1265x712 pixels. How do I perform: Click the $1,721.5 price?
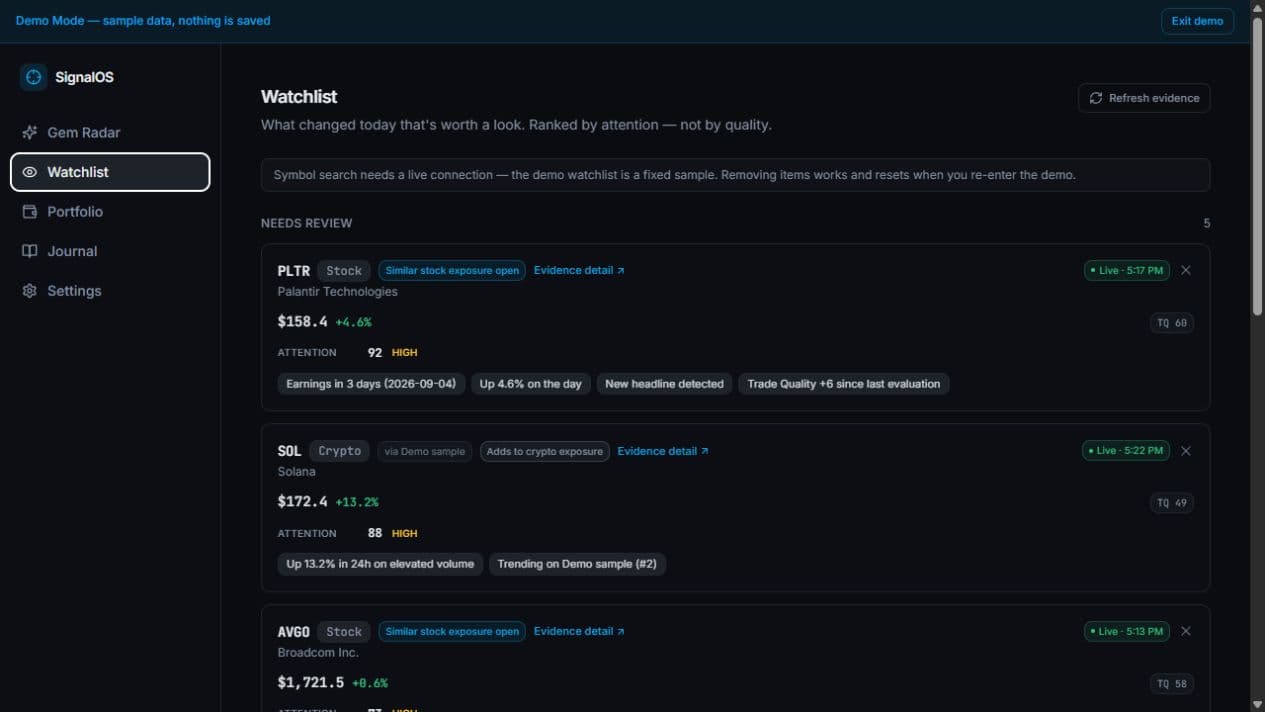311,683
